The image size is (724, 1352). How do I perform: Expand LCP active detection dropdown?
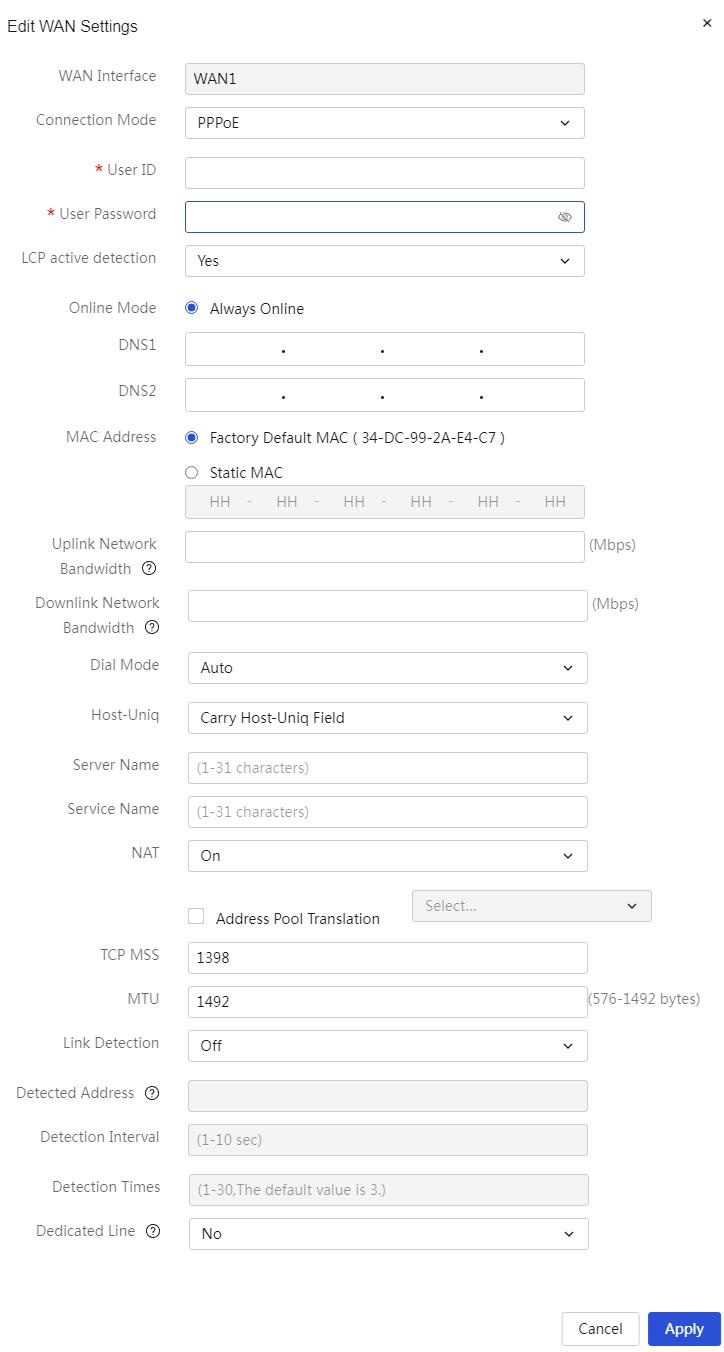tap(385, 261)
